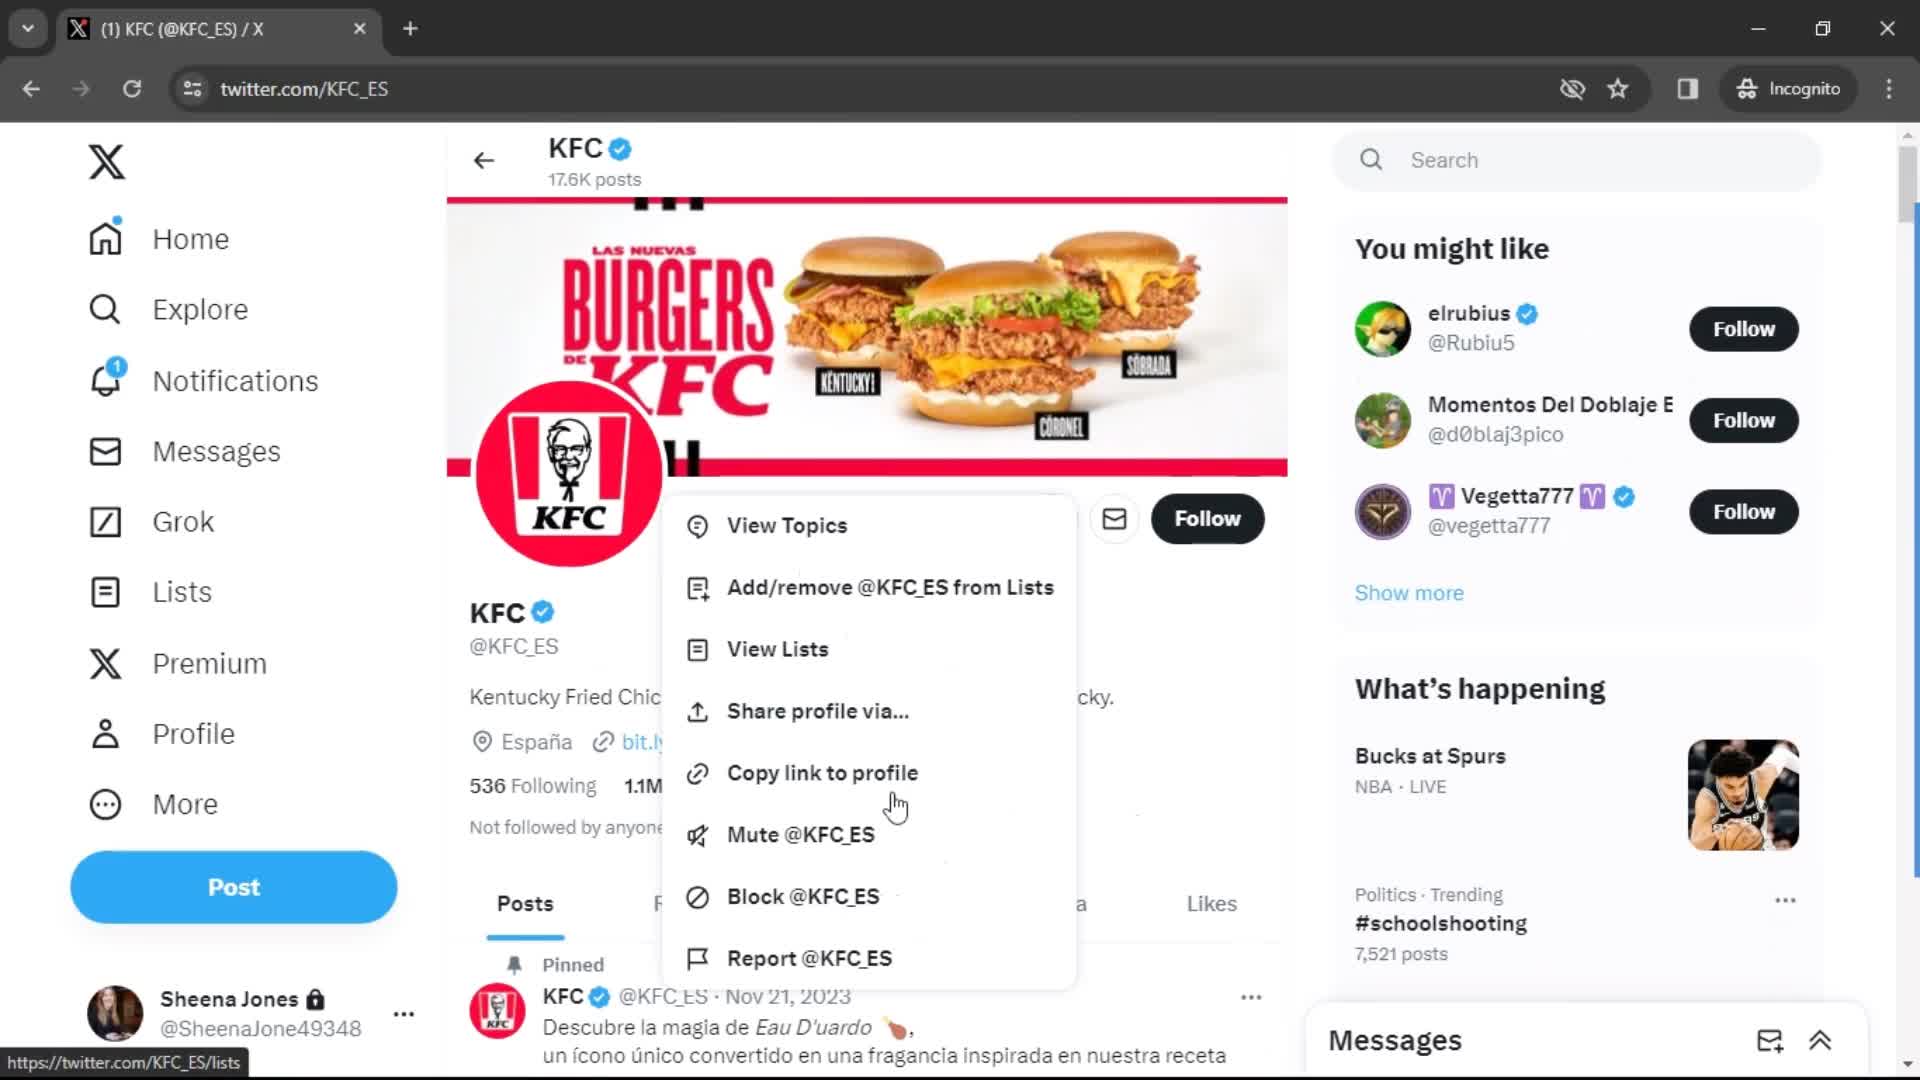Select Report @KFC_ES menu option
The image size is (1920, 1080).
pos(810,959)
